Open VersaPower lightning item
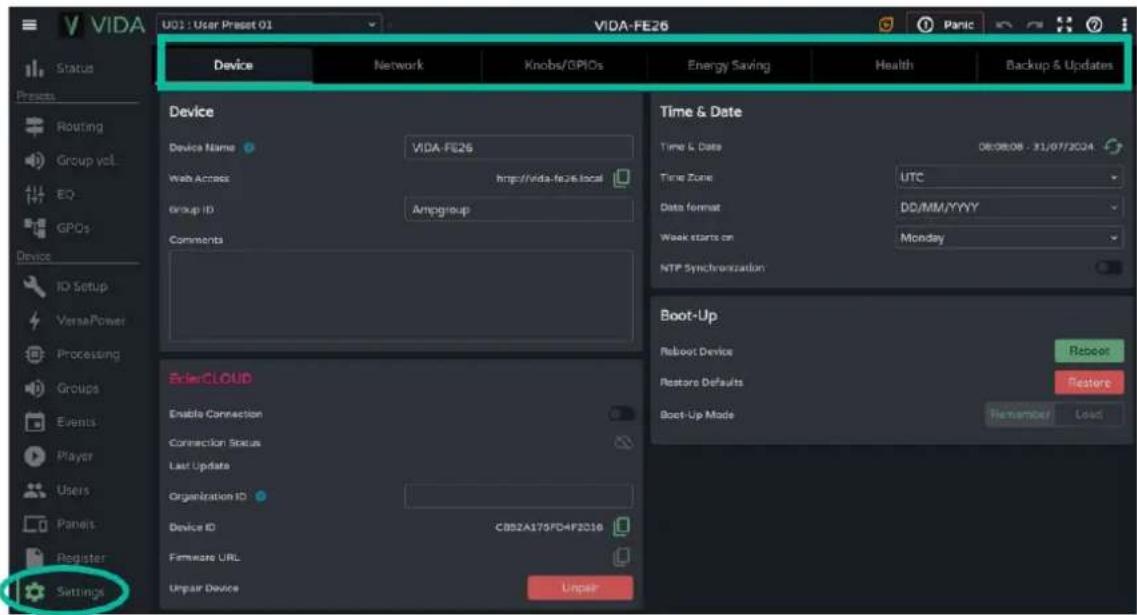Viewport: 1137px width, 615px height. tap(74, 320)
